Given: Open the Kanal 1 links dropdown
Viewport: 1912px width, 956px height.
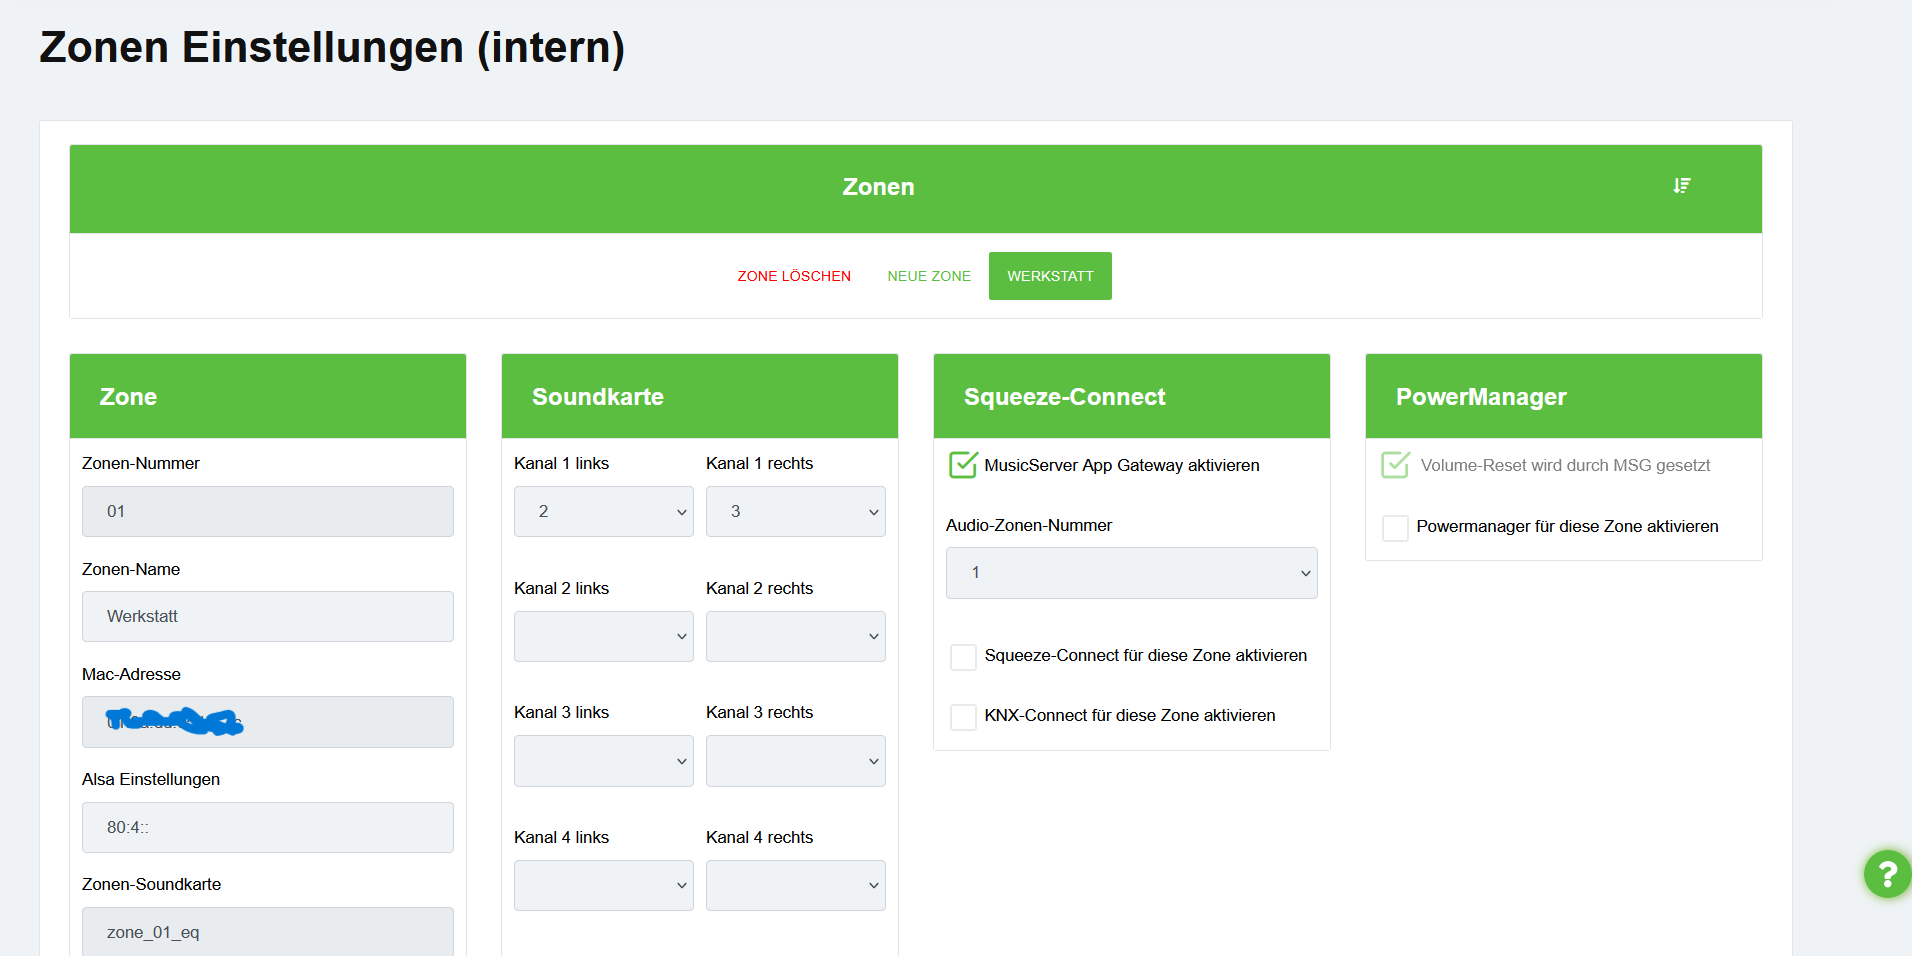Looking at the screenshot, I should [x=603, y=512].
